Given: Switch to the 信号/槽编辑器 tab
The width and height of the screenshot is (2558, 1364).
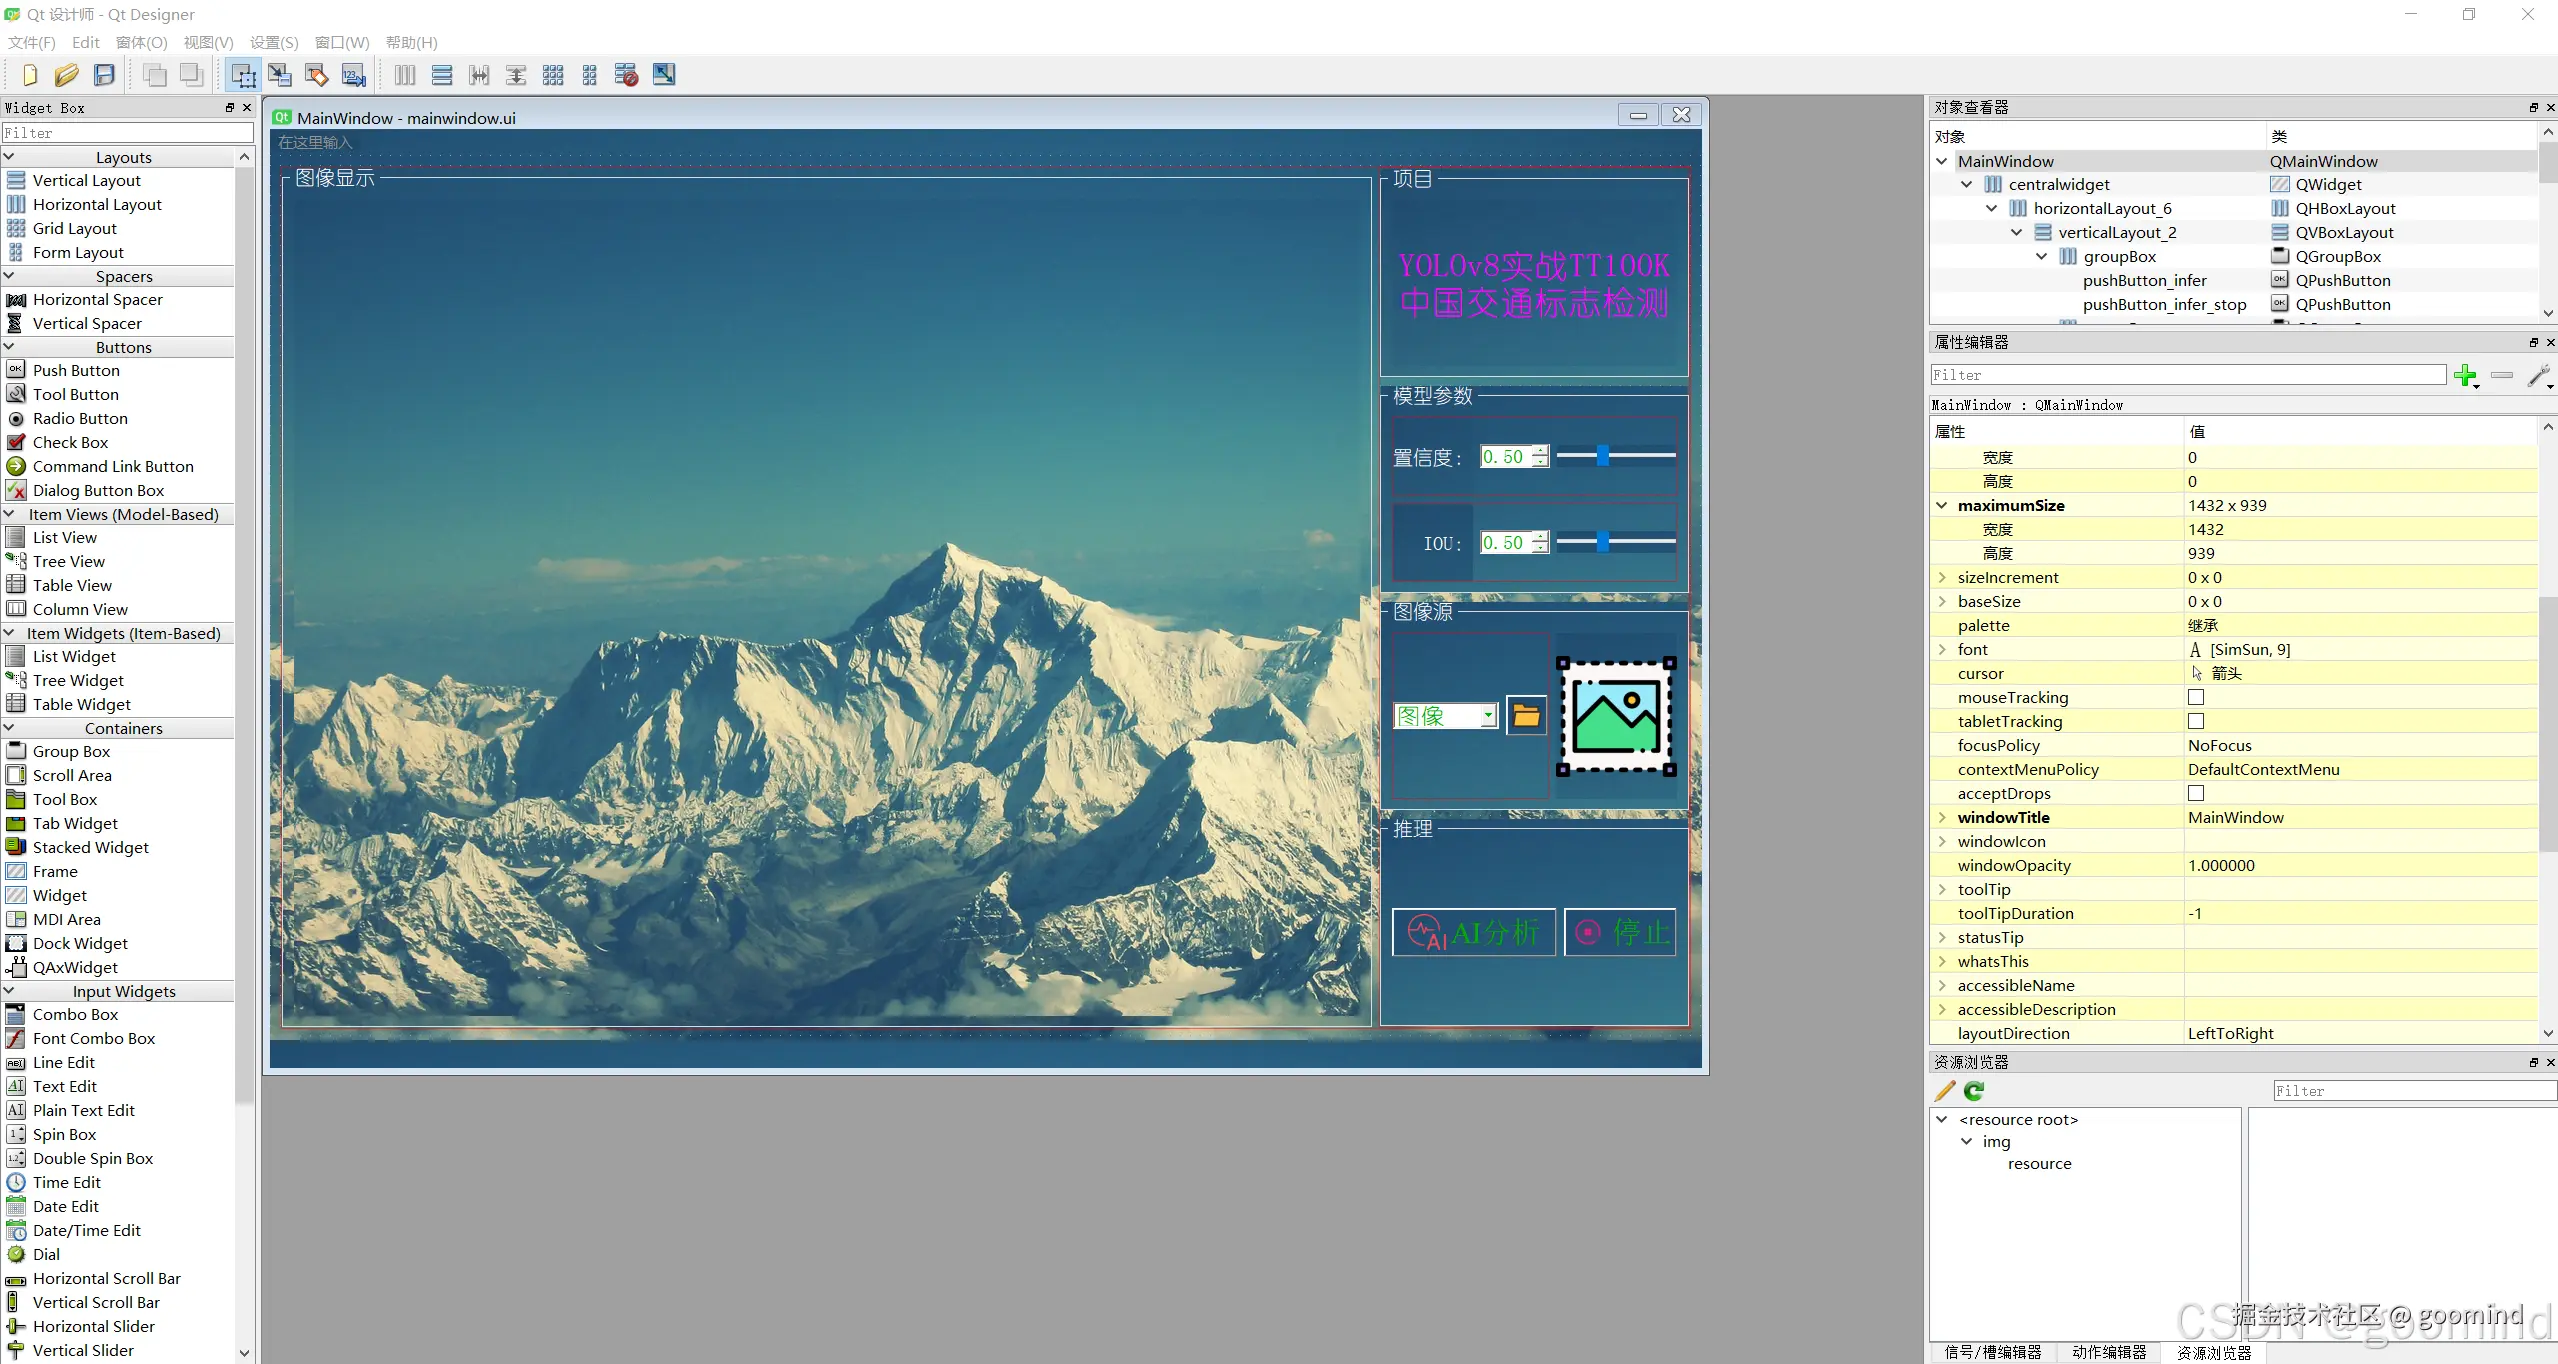Looking at the screenshot, I should point(1992,1352).
